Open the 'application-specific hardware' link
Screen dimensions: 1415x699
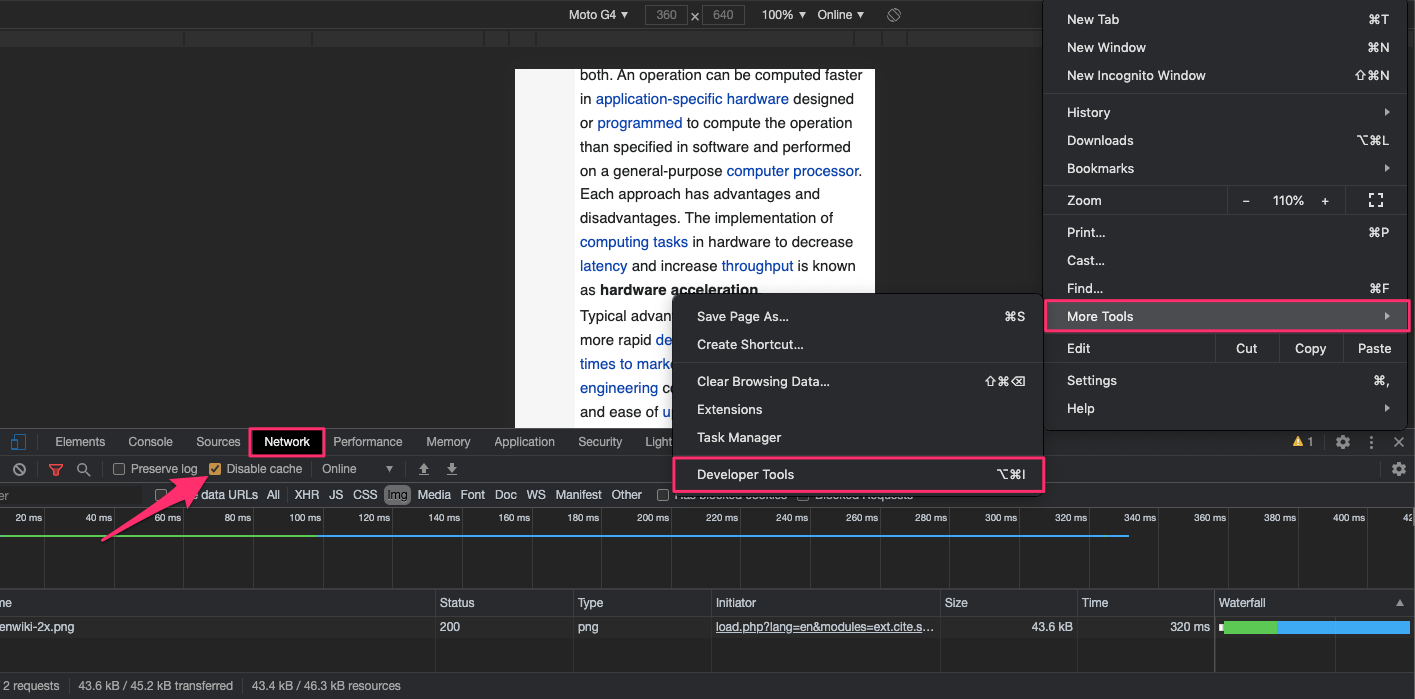pos(692,99)
